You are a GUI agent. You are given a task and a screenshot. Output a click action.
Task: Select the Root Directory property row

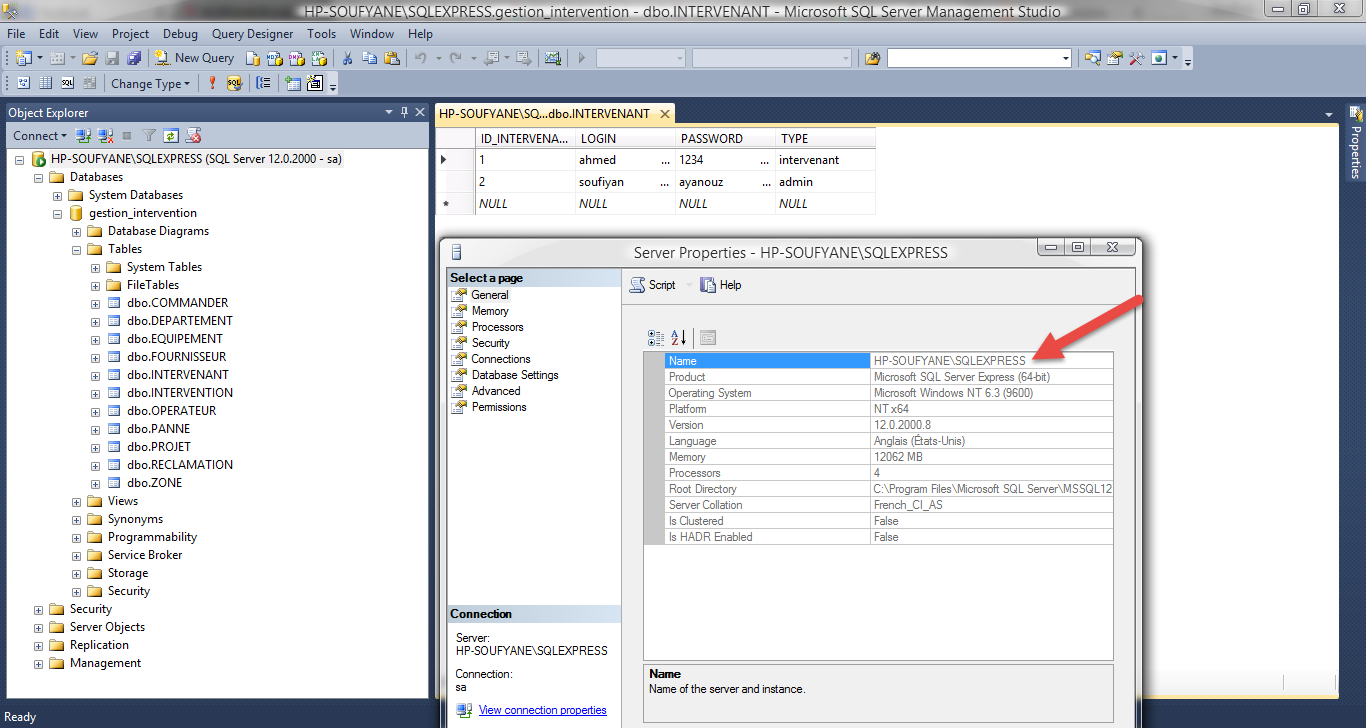coord(889,489)
